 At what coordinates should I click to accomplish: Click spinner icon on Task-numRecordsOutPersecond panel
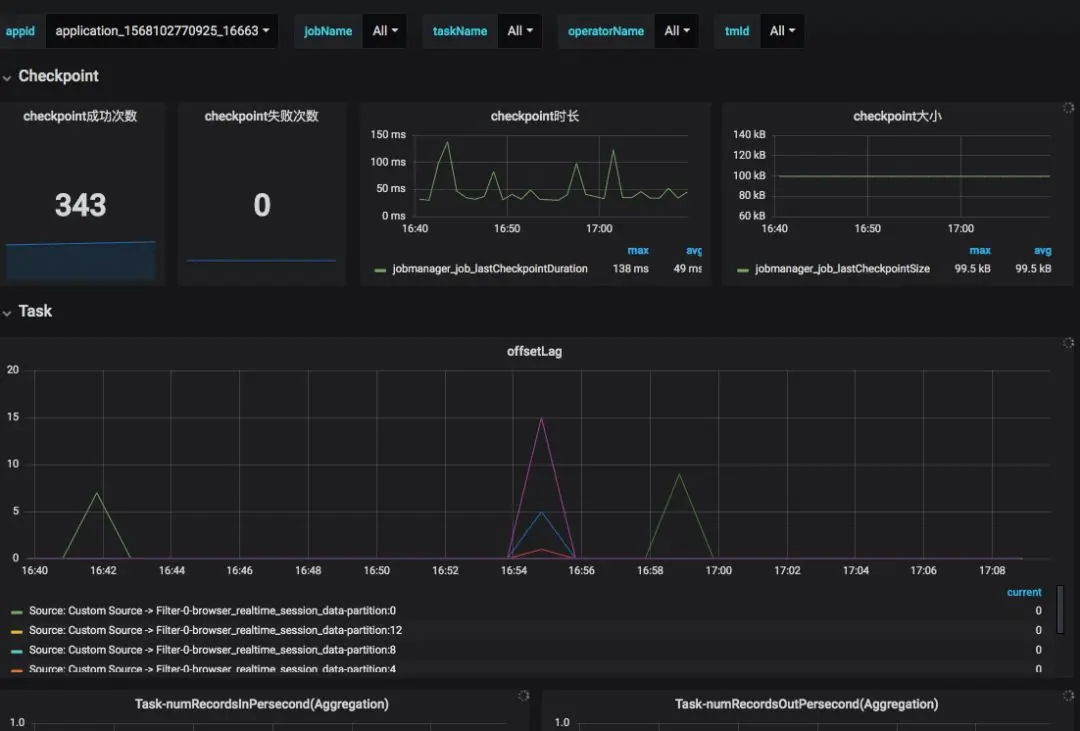coord(1068,696)
